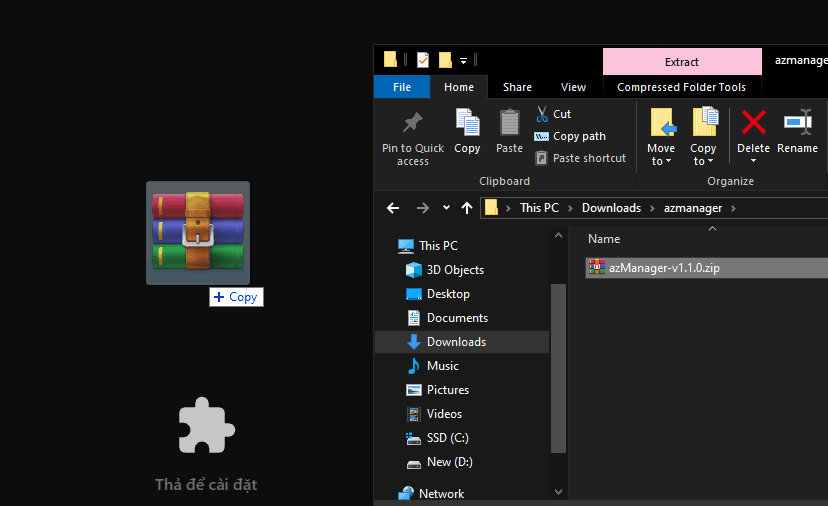Select SSD (C:) drive
Viewport: 828px width, 506px height.
point(447,438)
